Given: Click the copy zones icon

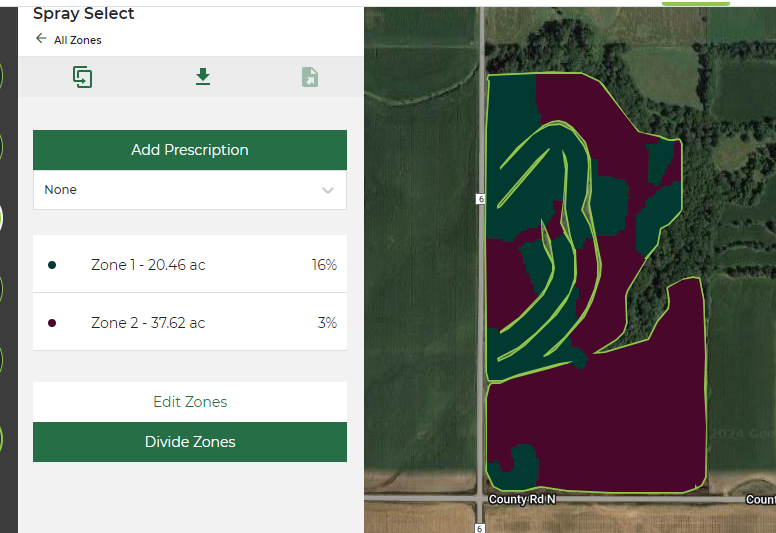Looking at the screenshot, I should (83, 77).
